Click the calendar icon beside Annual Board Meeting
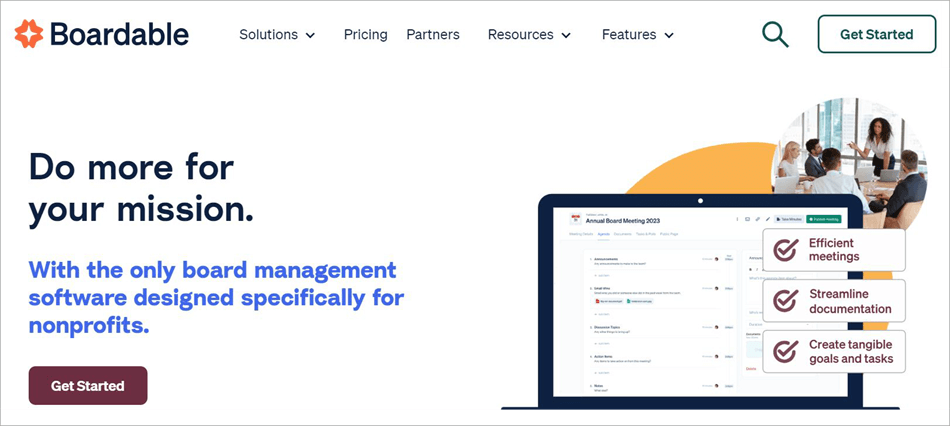Viewport: 950px width, 426px height. click(x=575, y=218)
